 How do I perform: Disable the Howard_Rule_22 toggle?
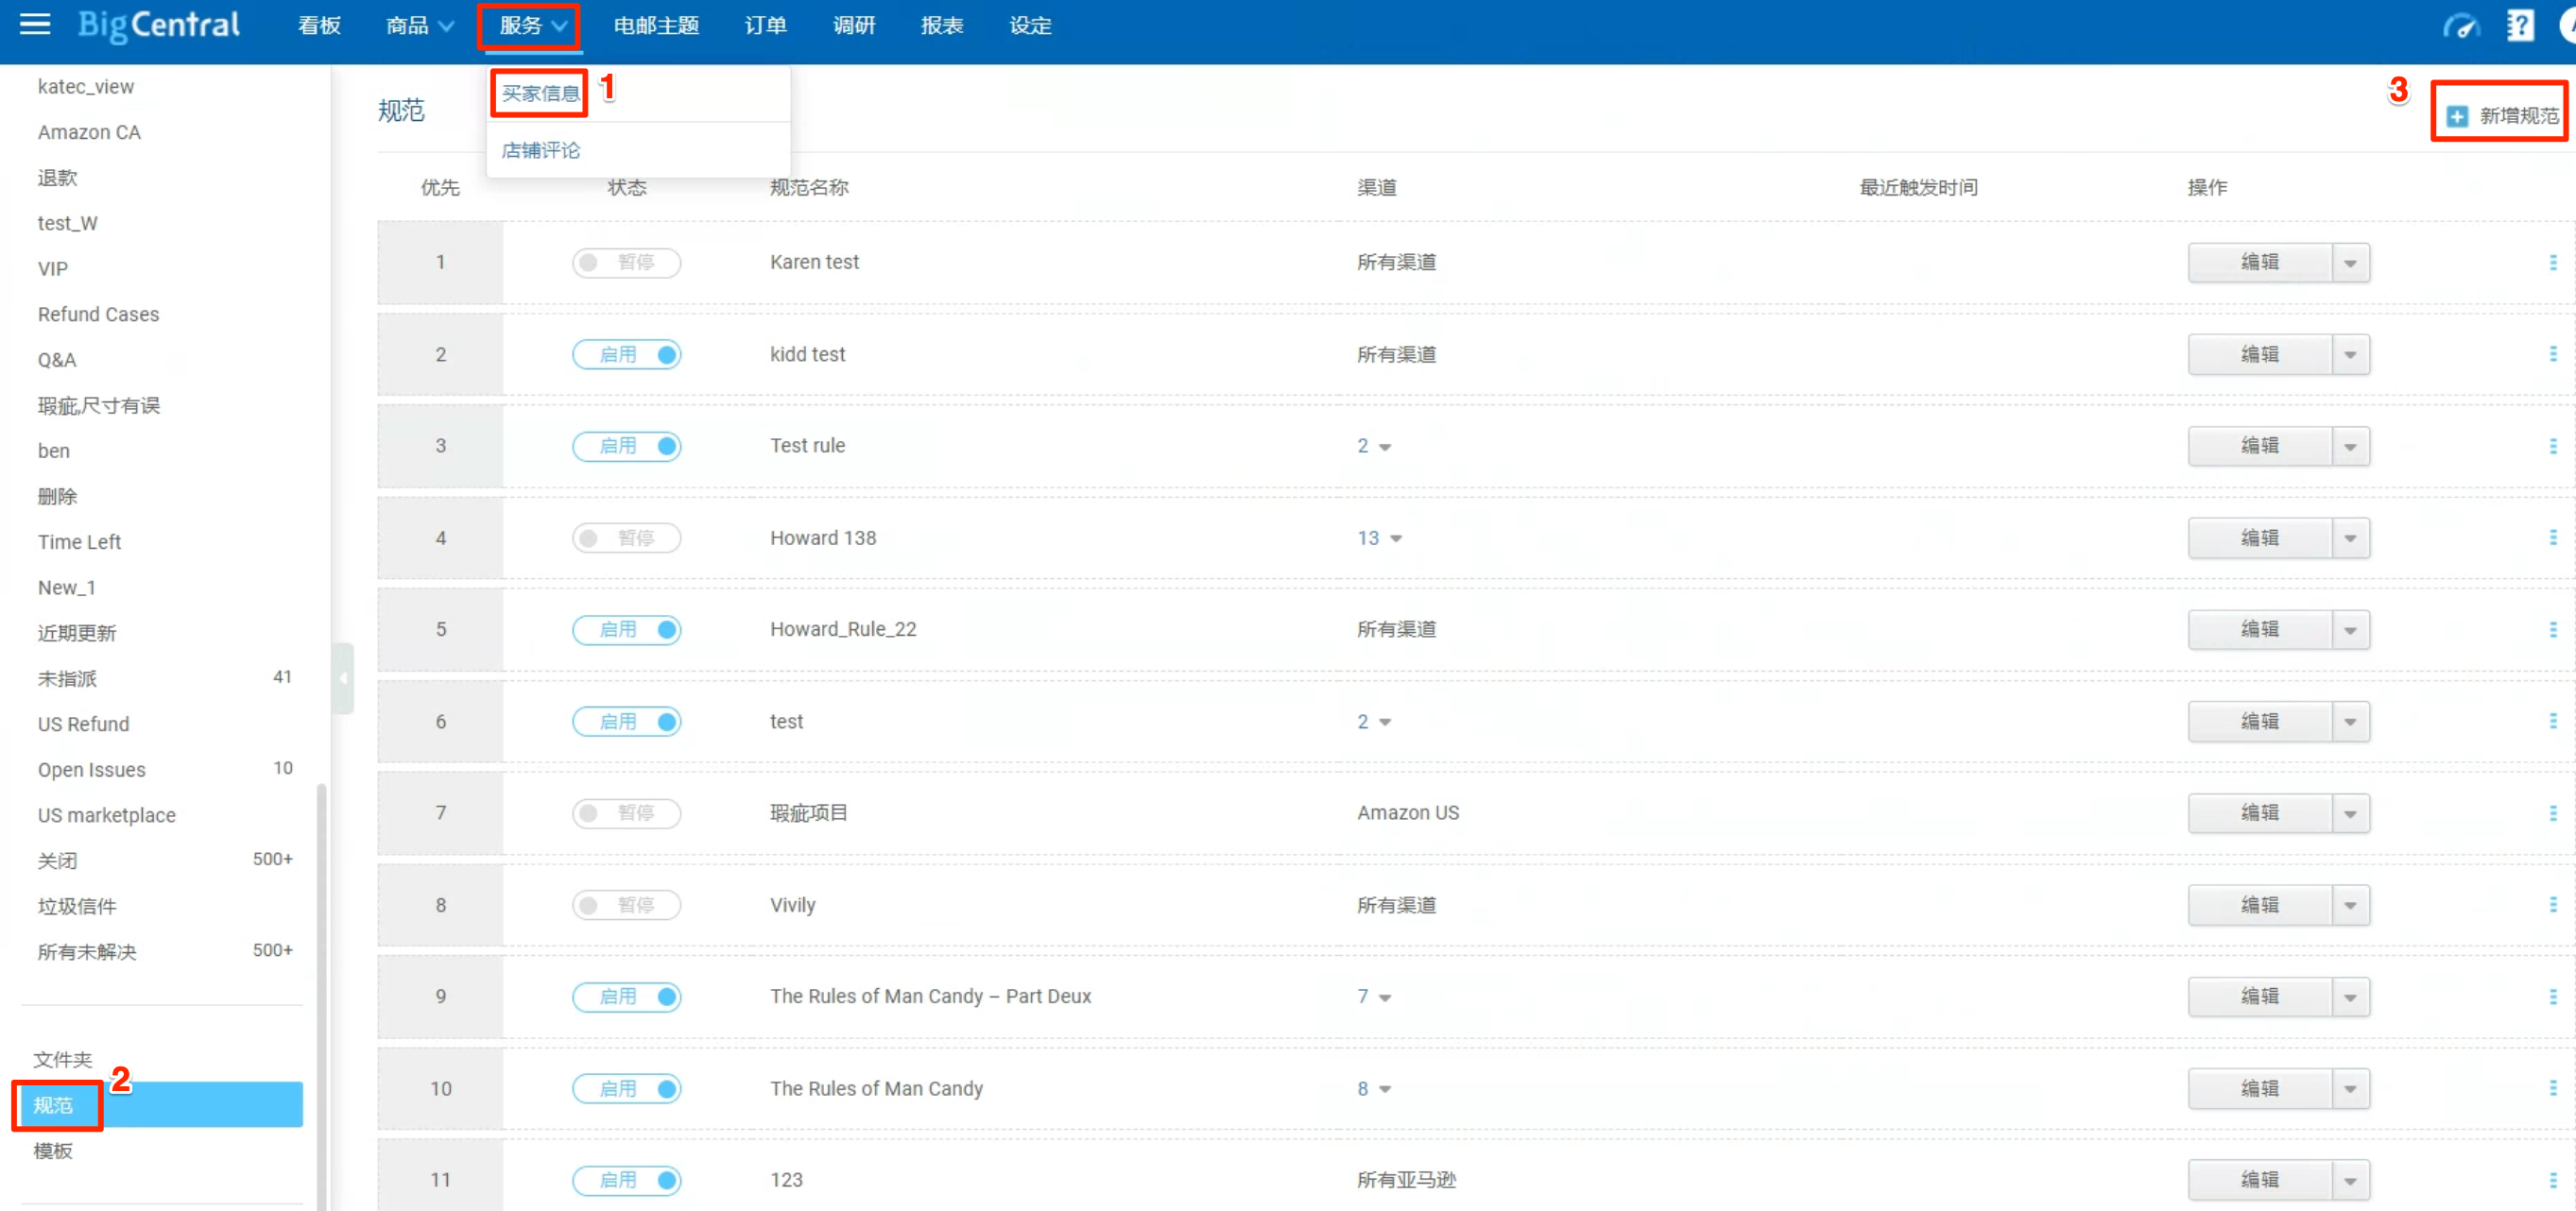(x=626, y=629)
